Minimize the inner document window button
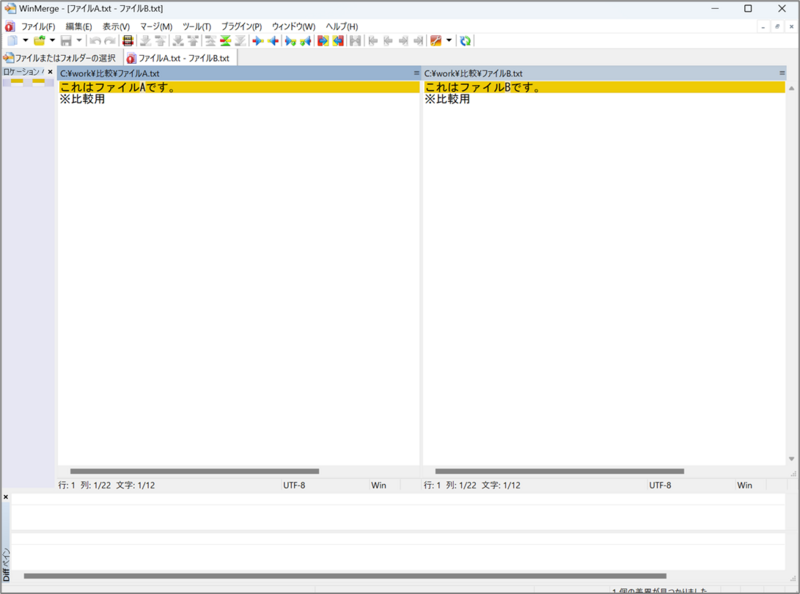The height and width of the screenshot is (594, 800). coord(763,27)
